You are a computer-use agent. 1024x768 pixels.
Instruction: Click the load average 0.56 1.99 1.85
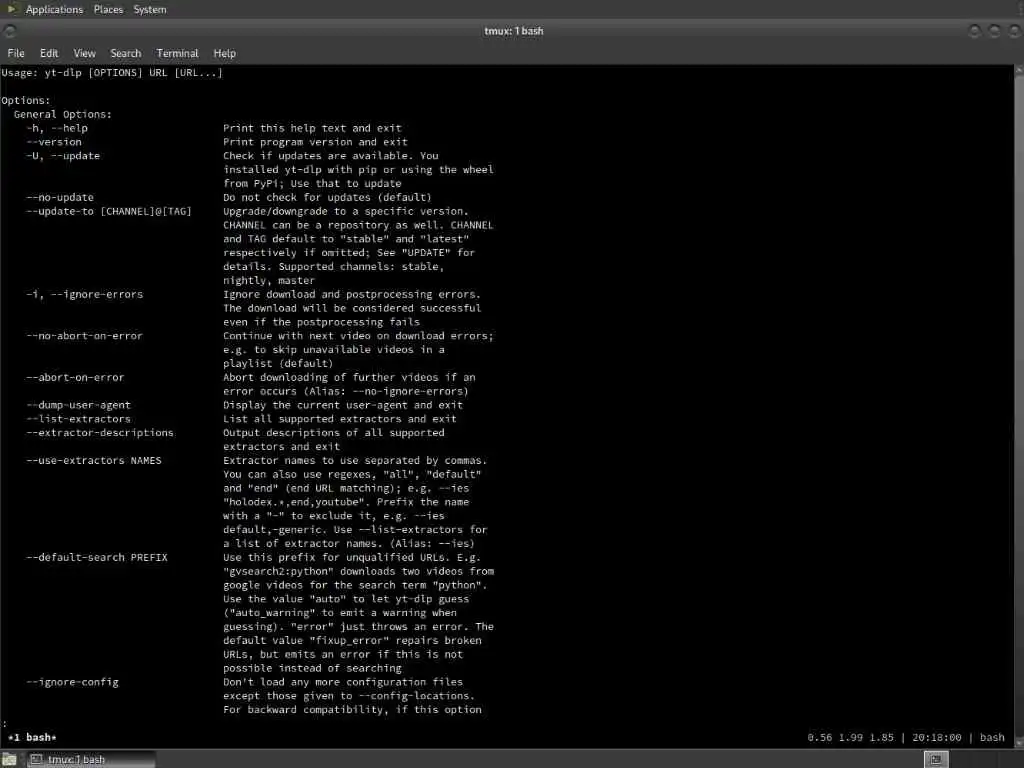tap(850, 737)
